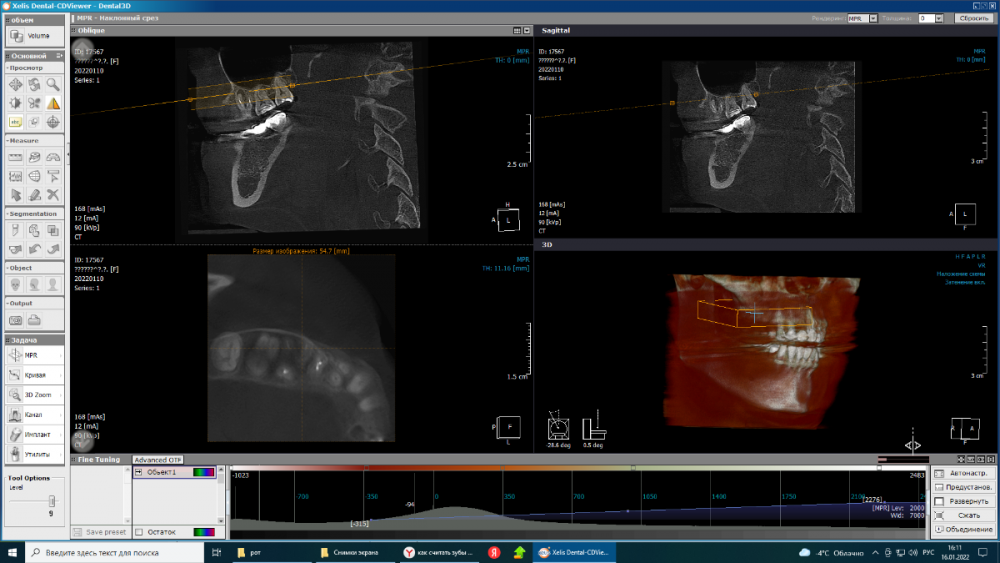Open the MPR task
Image resolution: width=1000 pixels, height=563 pixels.
[x=32, y=355]
